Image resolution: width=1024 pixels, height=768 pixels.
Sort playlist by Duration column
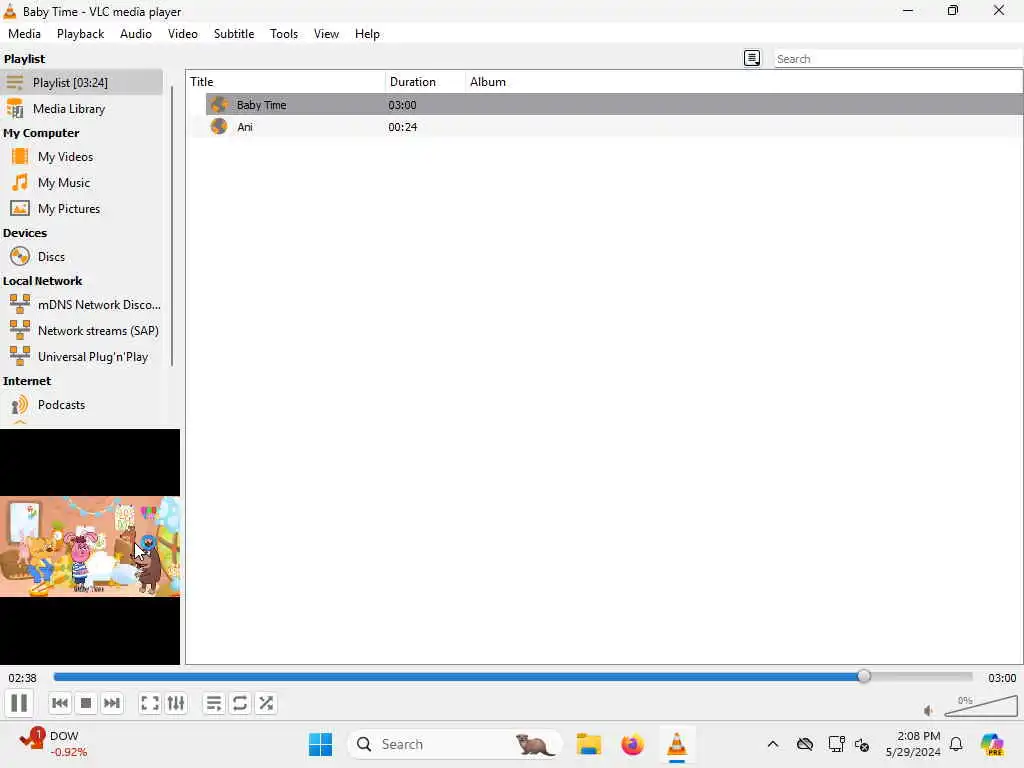[426, 82]
